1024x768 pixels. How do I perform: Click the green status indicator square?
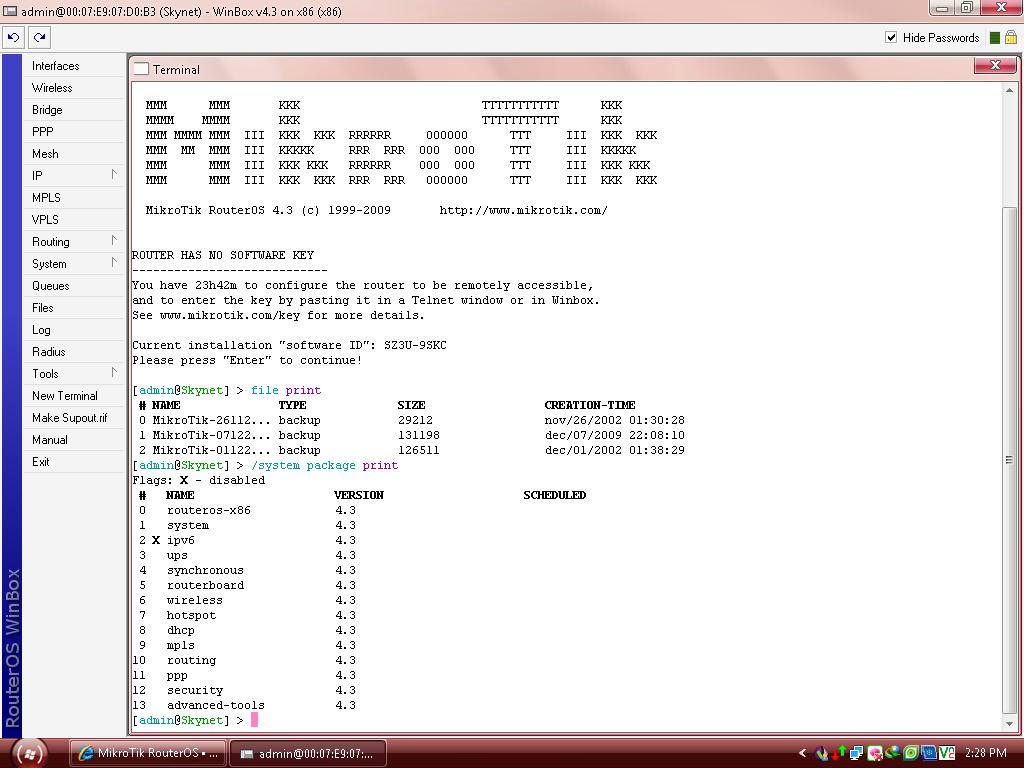[x=993, y=37]
